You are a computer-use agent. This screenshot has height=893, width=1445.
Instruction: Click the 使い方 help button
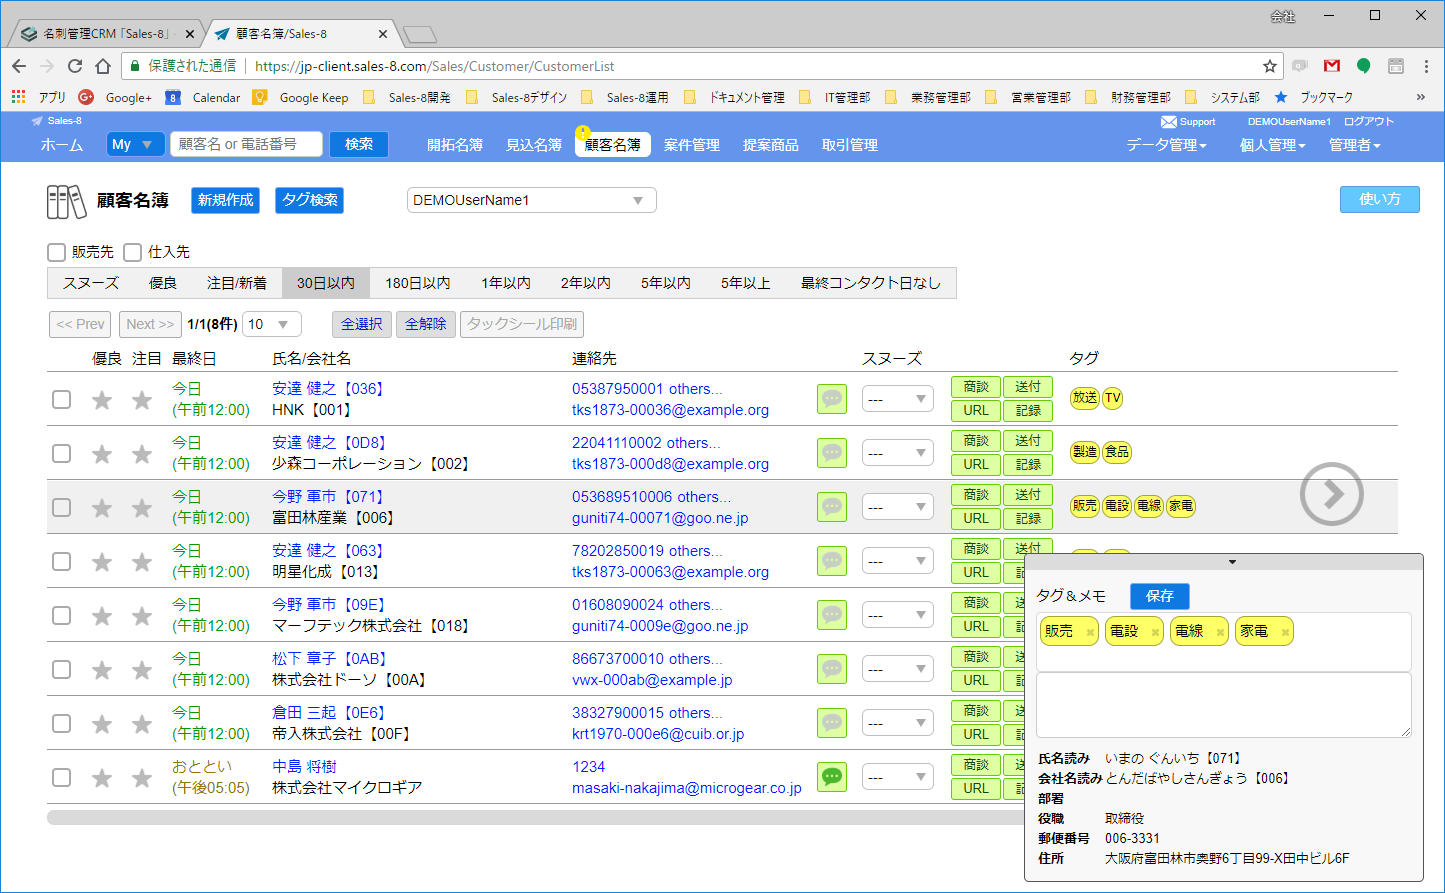(1380, 199)
